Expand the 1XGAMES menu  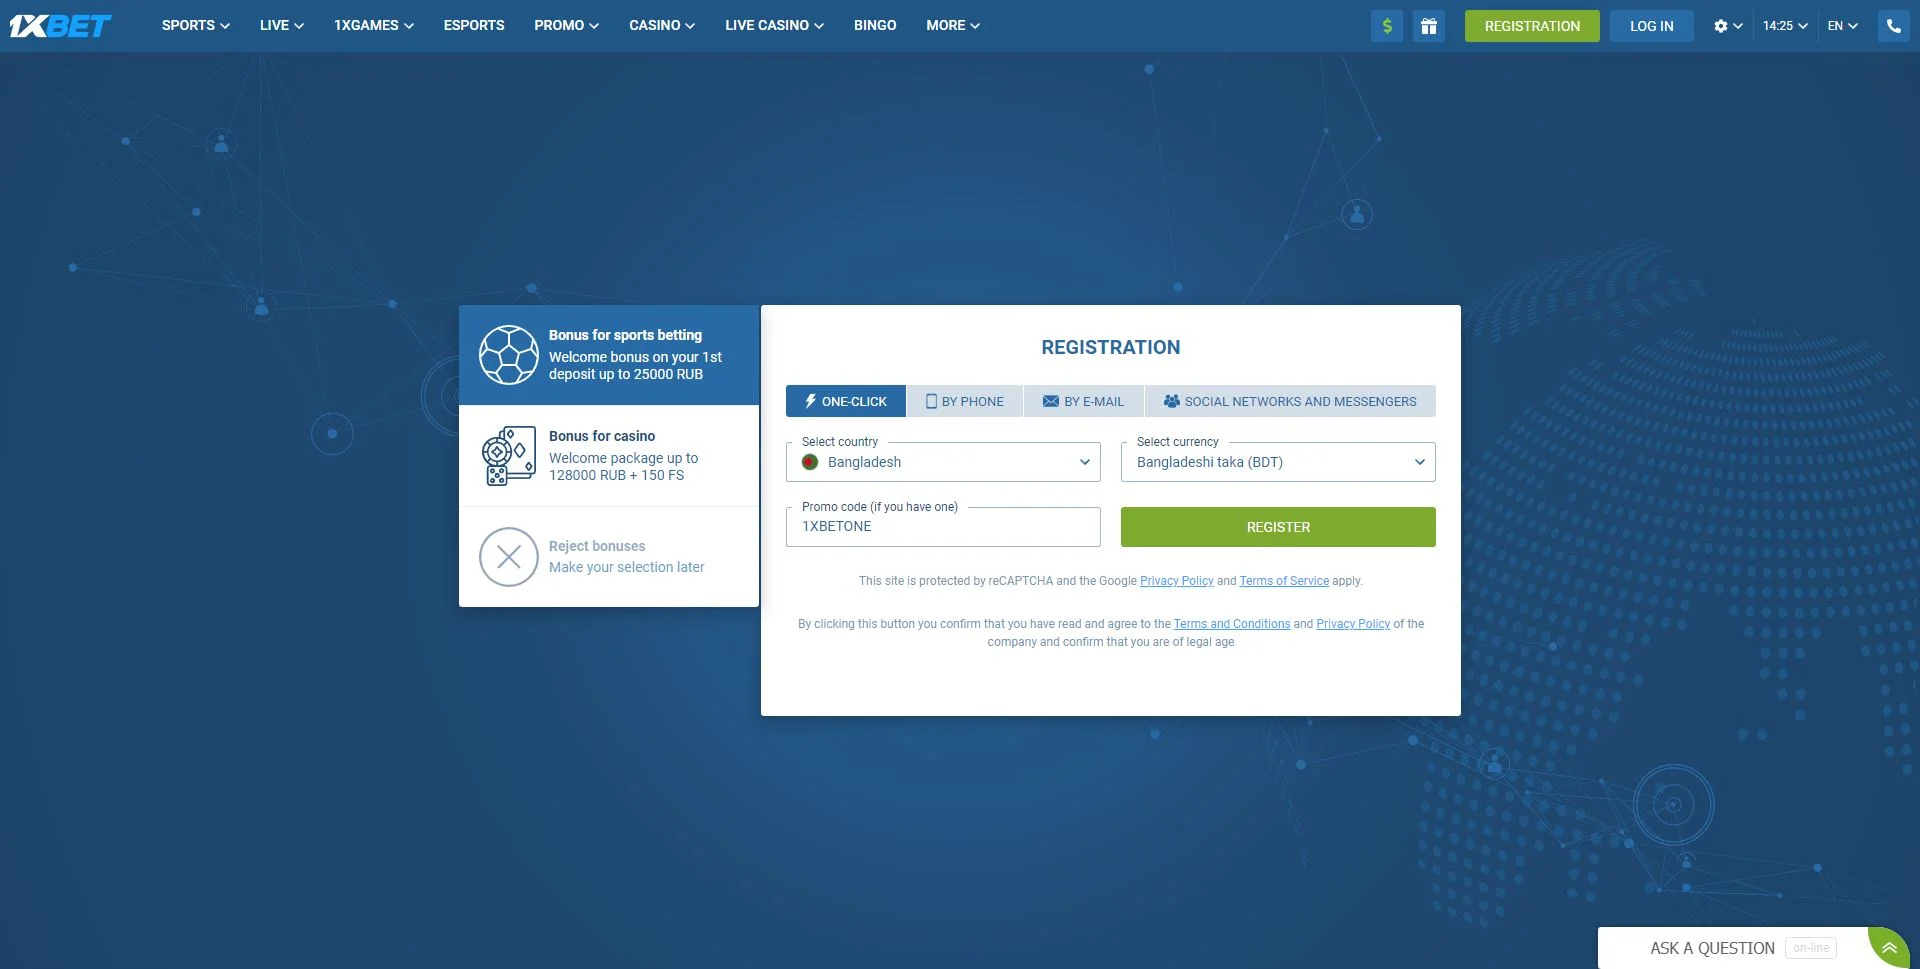pos(374,26)
